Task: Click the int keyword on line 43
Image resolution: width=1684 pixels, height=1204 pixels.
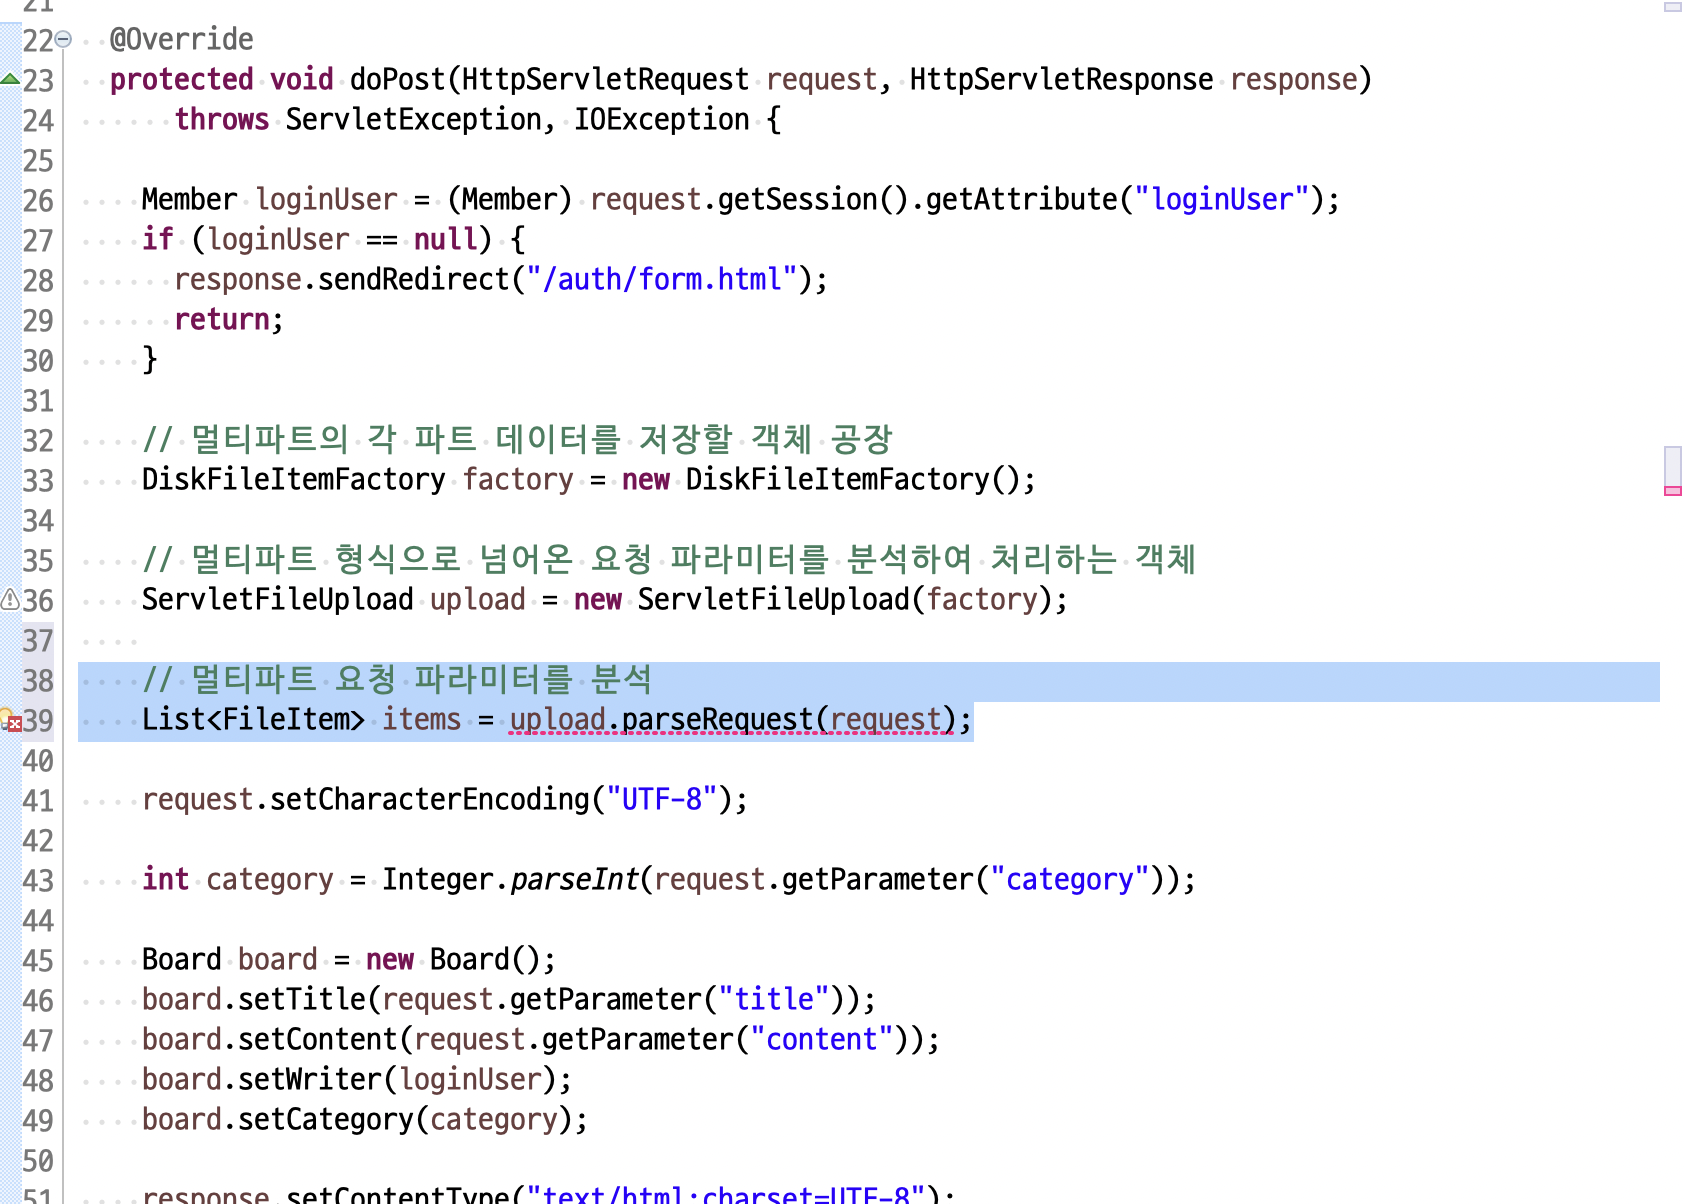Action: point(166,879)
